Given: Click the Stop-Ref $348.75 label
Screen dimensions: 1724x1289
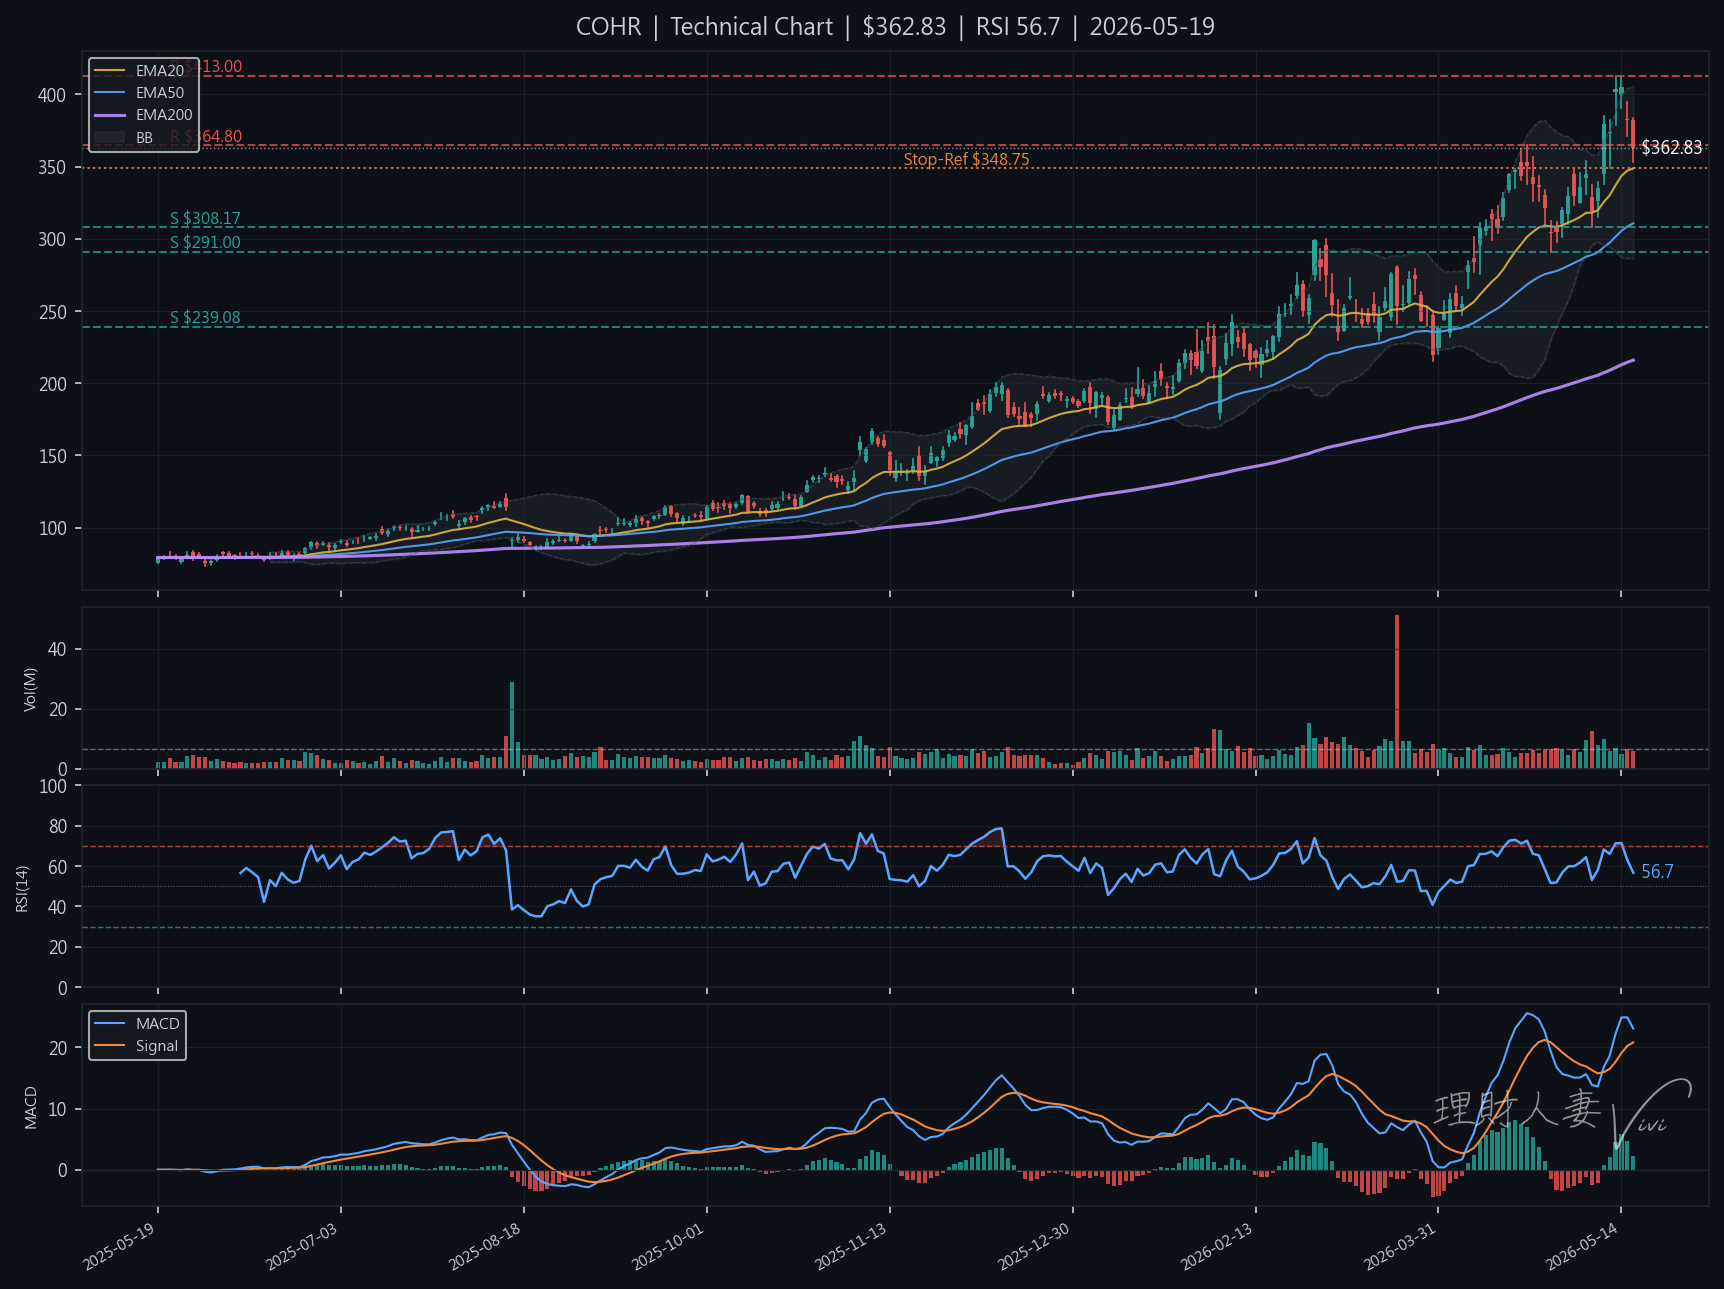Looking at the screenshot, I should point(966,160).
